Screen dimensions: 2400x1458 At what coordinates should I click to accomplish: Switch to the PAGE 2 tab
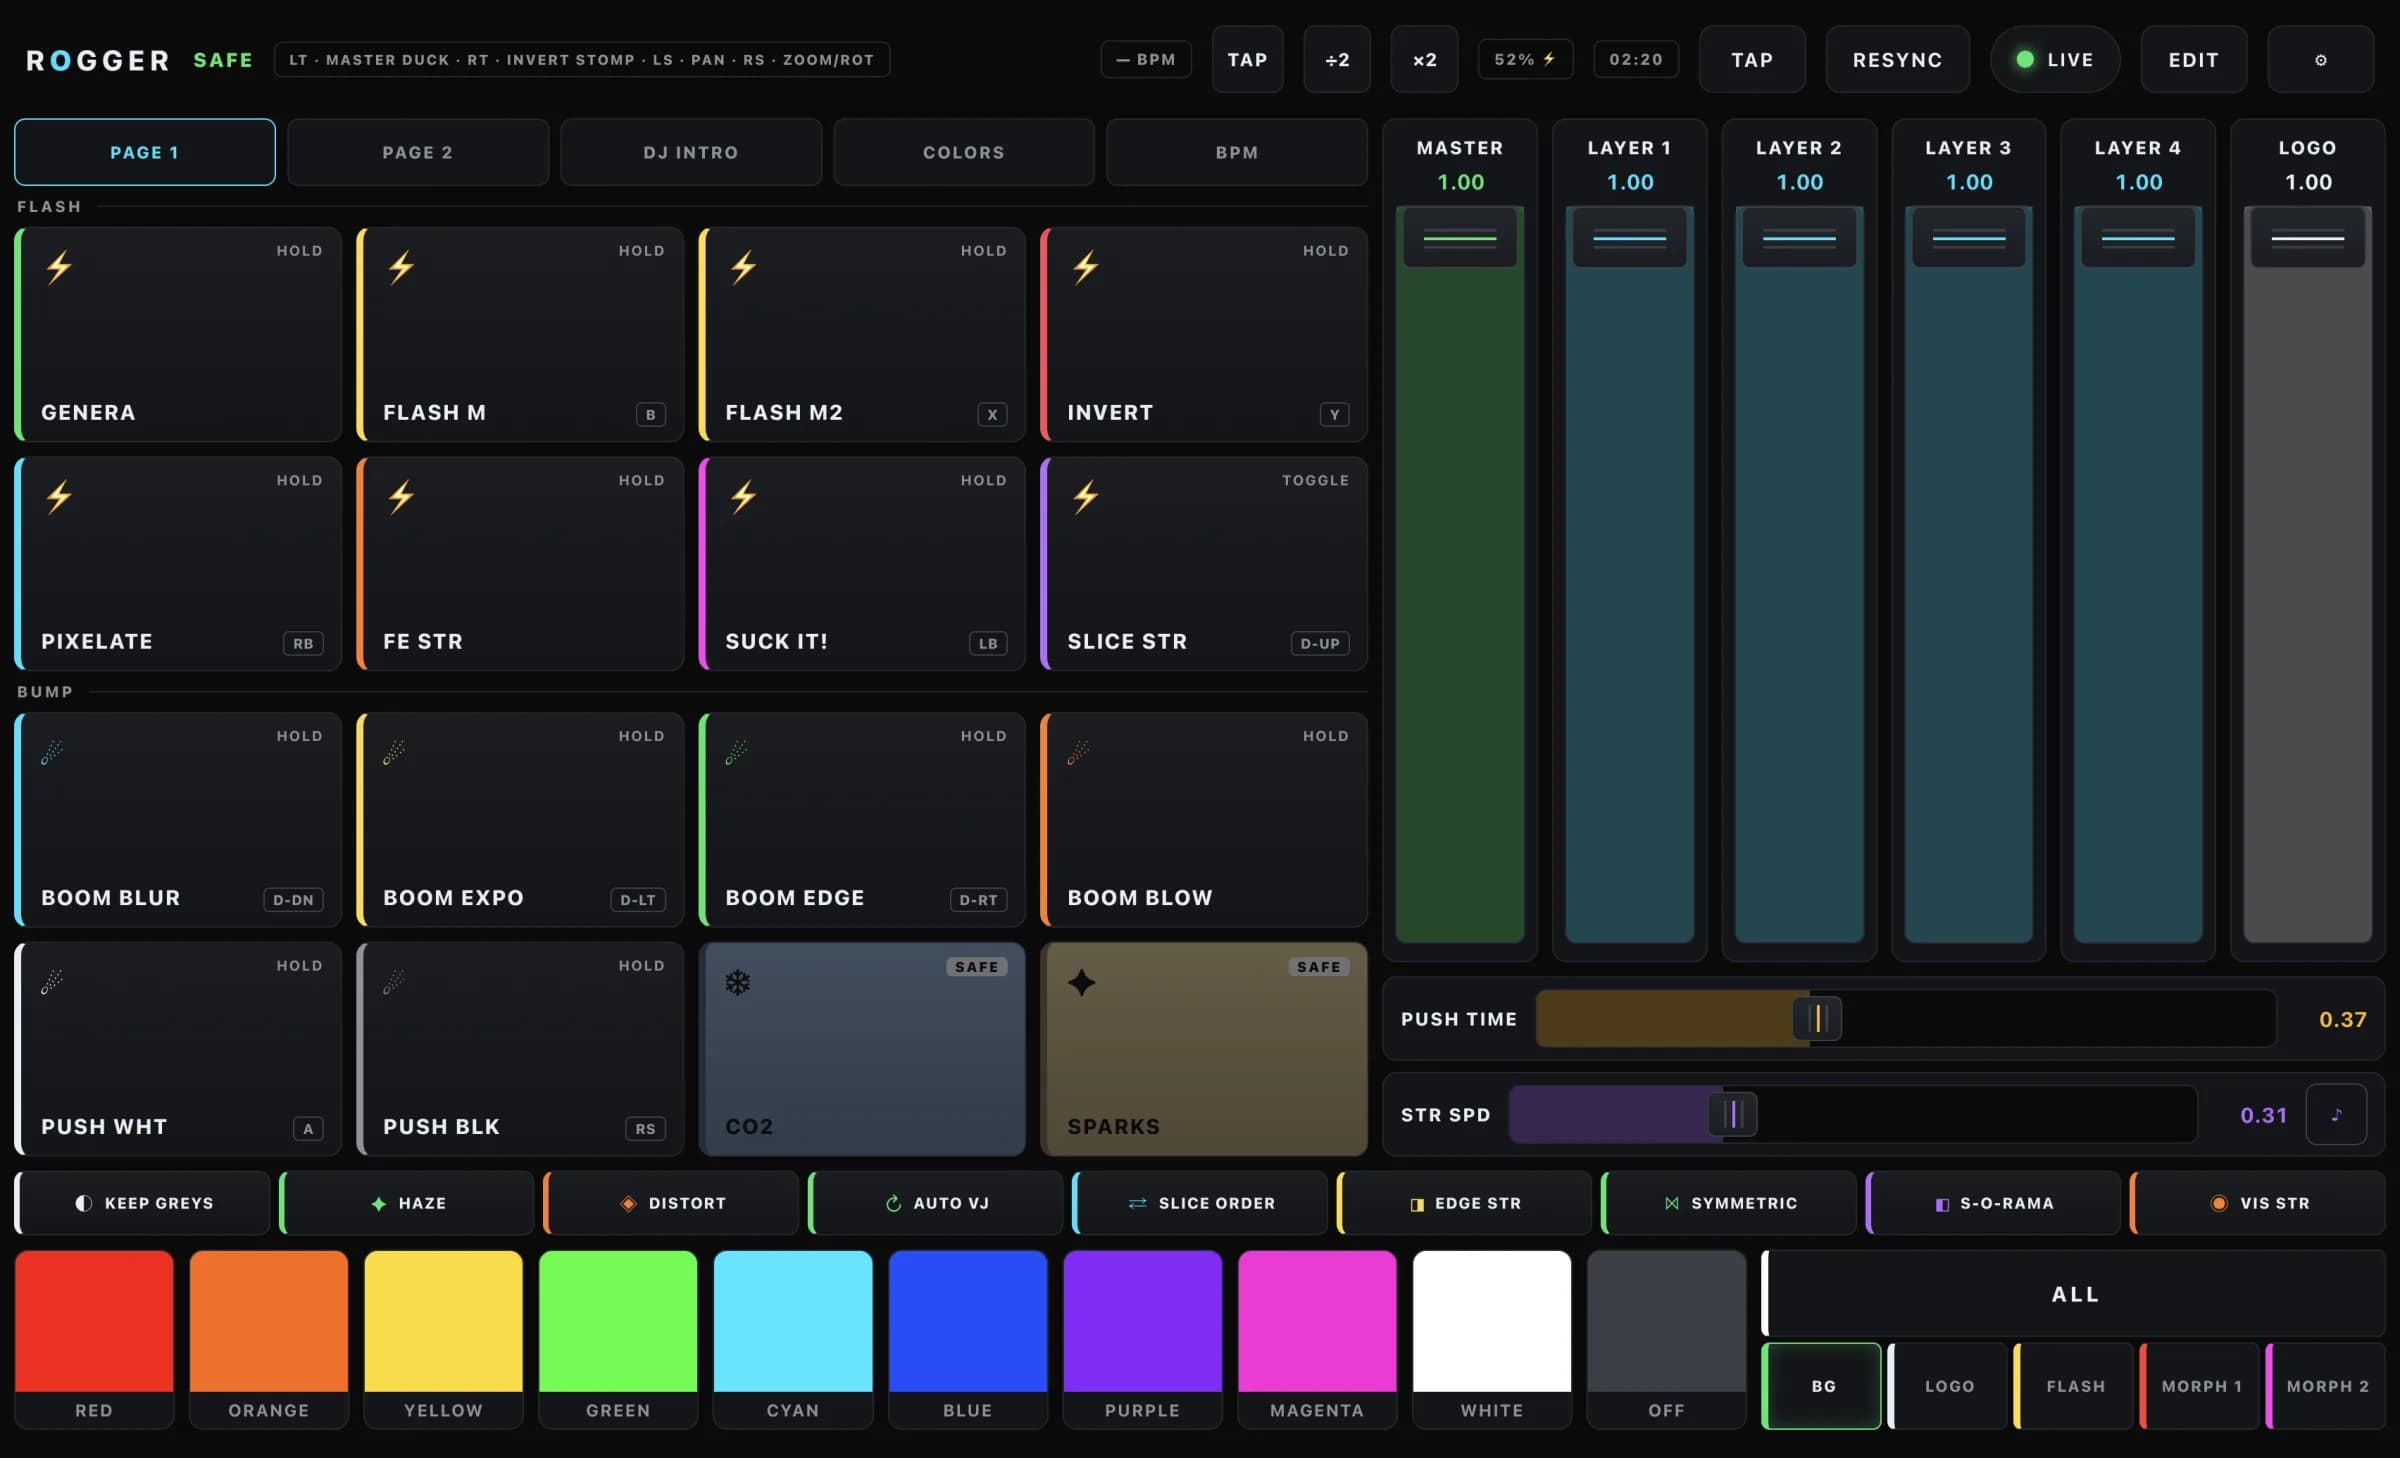click(x=418, y=152)
